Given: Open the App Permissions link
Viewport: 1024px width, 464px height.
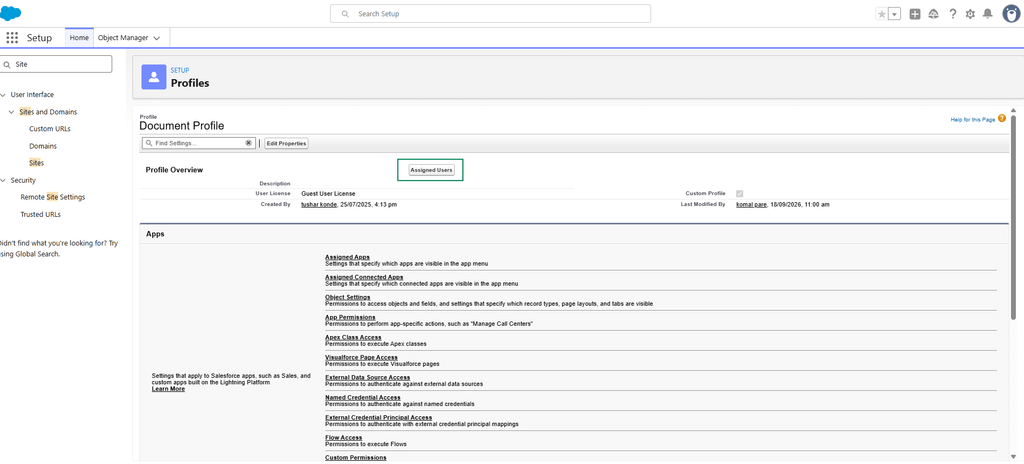Looking at the screenshot, I should [x=350, y=317].
